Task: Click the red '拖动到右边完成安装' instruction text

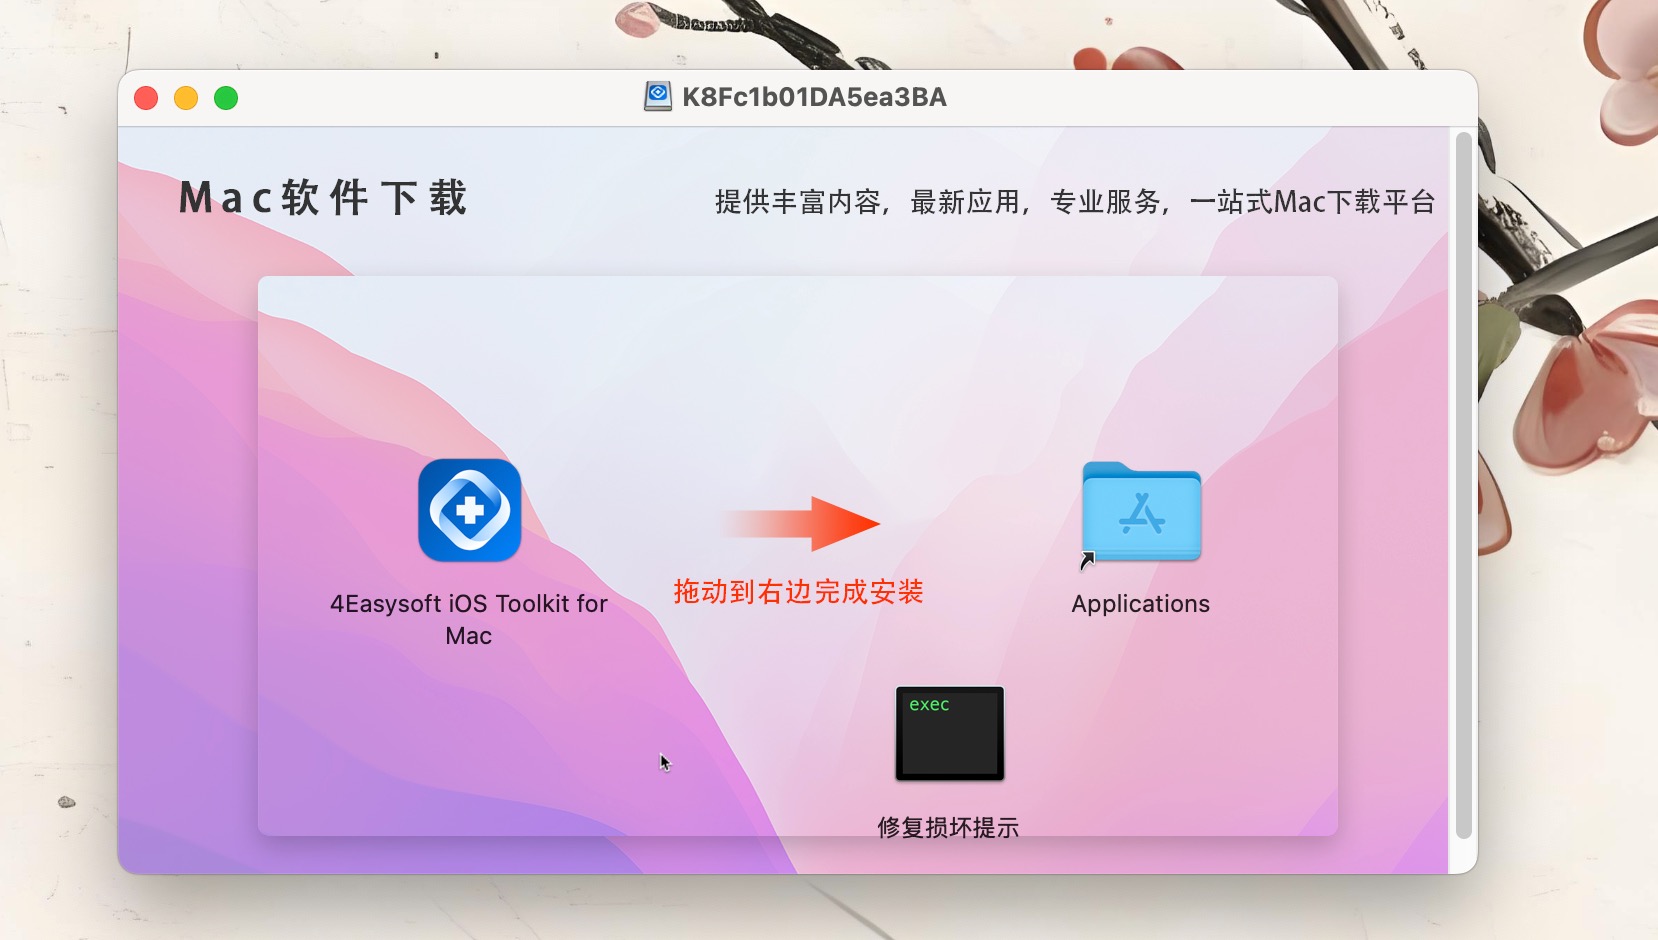Action: pyautogui.click(x=798, y=592)
